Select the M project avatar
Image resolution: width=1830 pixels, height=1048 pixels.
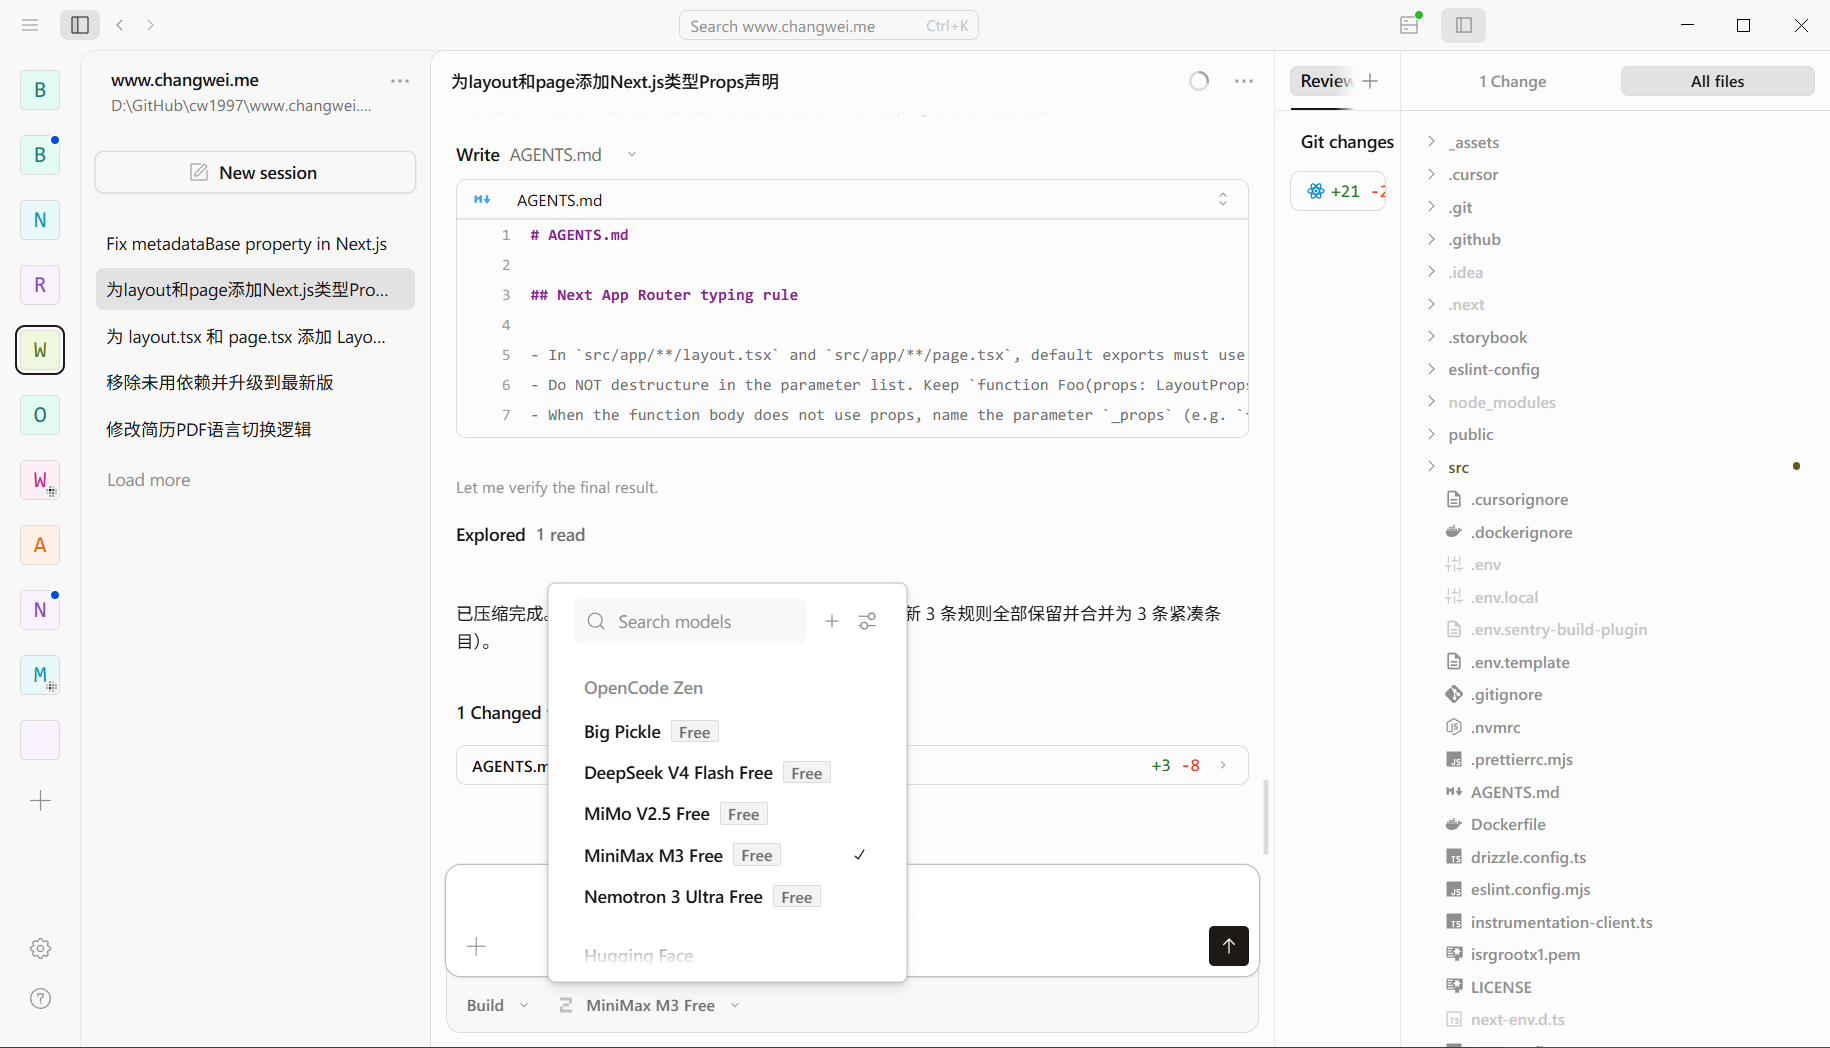point(40,675)
